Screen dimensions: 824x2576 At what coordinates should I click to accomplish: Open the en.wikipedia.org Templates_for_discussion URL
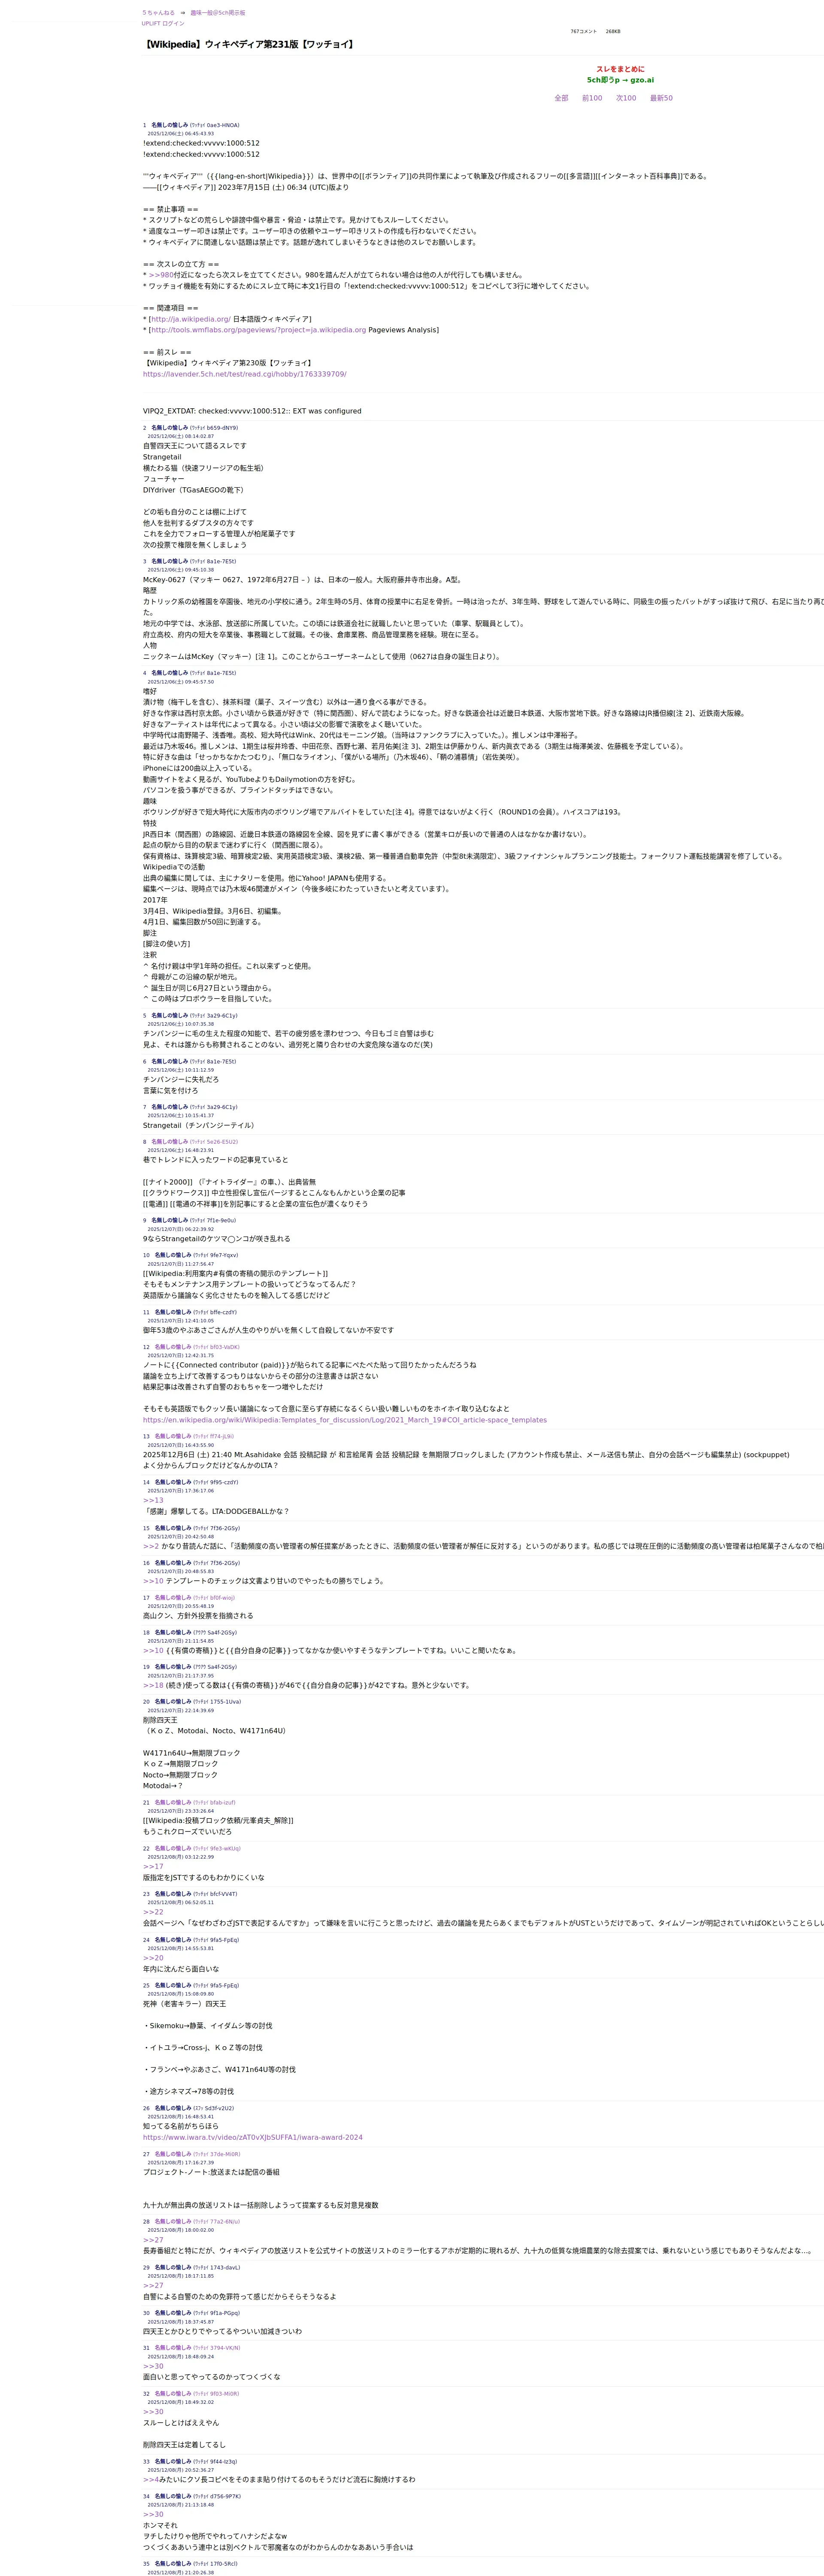344,1420
